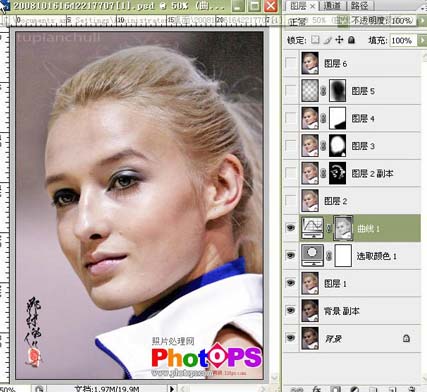The image size is (427, 392).
Task: Toggle visibility of 图层 1
Action: click(291, 283)
